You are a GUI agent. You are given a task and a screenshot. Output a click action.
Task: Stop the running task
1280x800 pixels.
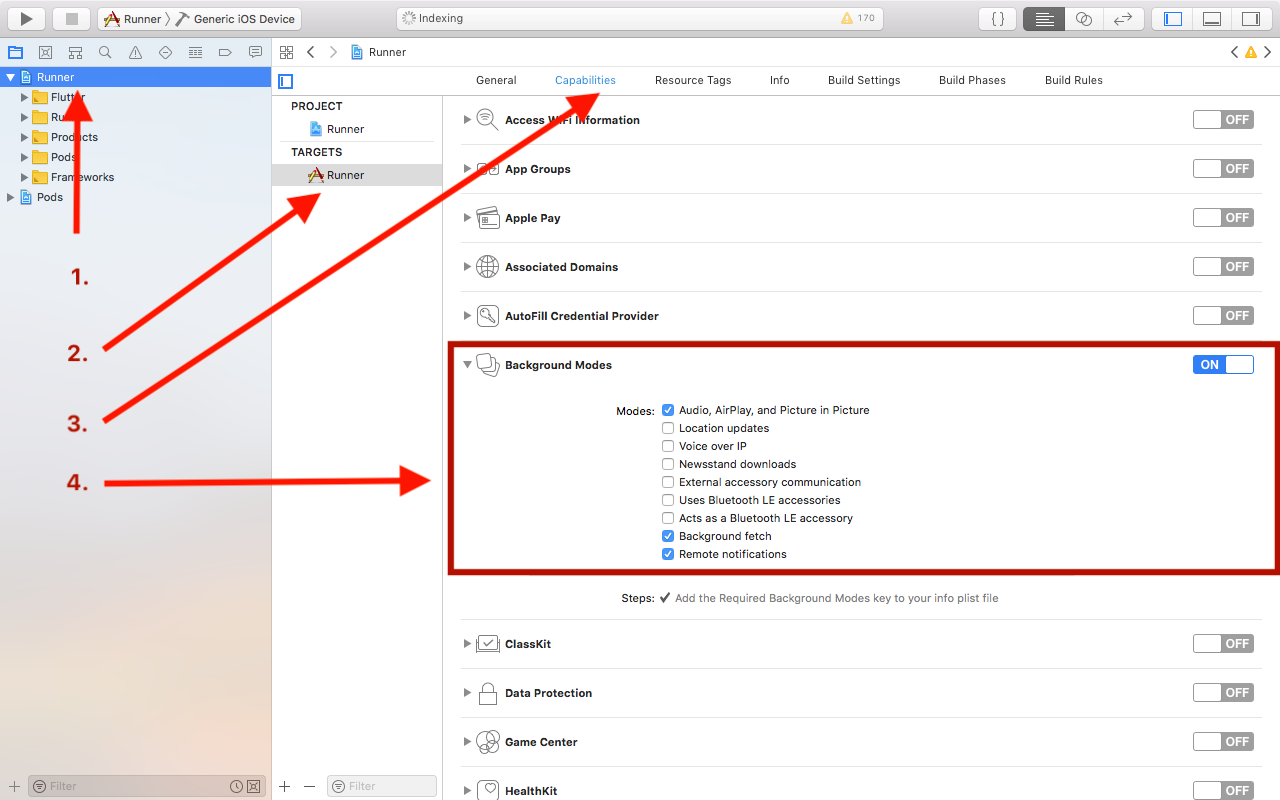click(71, 18)
